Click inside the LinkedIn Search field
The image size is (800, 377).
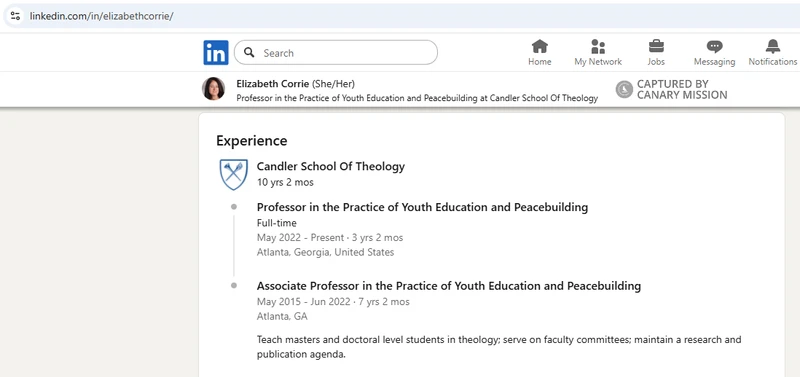336,53
